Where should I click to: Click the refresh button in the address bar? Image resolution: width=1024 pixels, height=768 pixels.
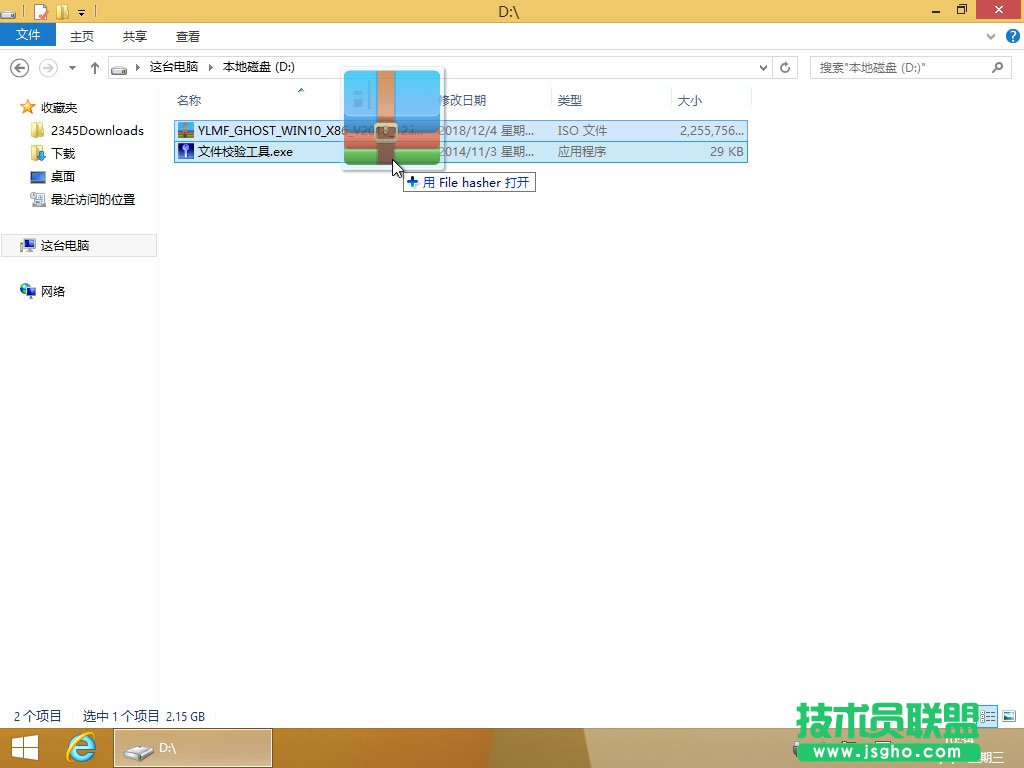pos(786,67)
